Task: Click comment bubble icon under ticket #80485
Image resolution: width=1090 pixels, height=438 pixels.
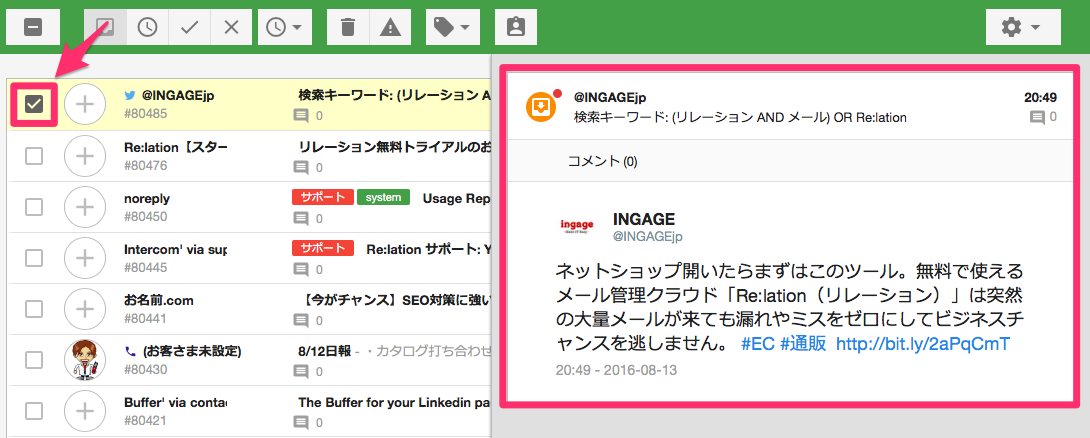Action: (300, 116)
